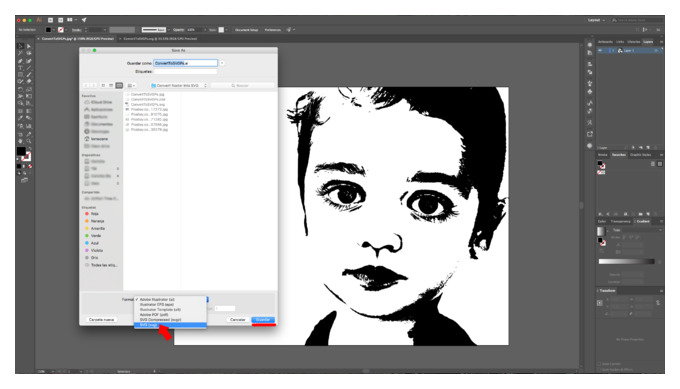Choose Illustrator EPS (eps) from the Format menu

point(170,305)
